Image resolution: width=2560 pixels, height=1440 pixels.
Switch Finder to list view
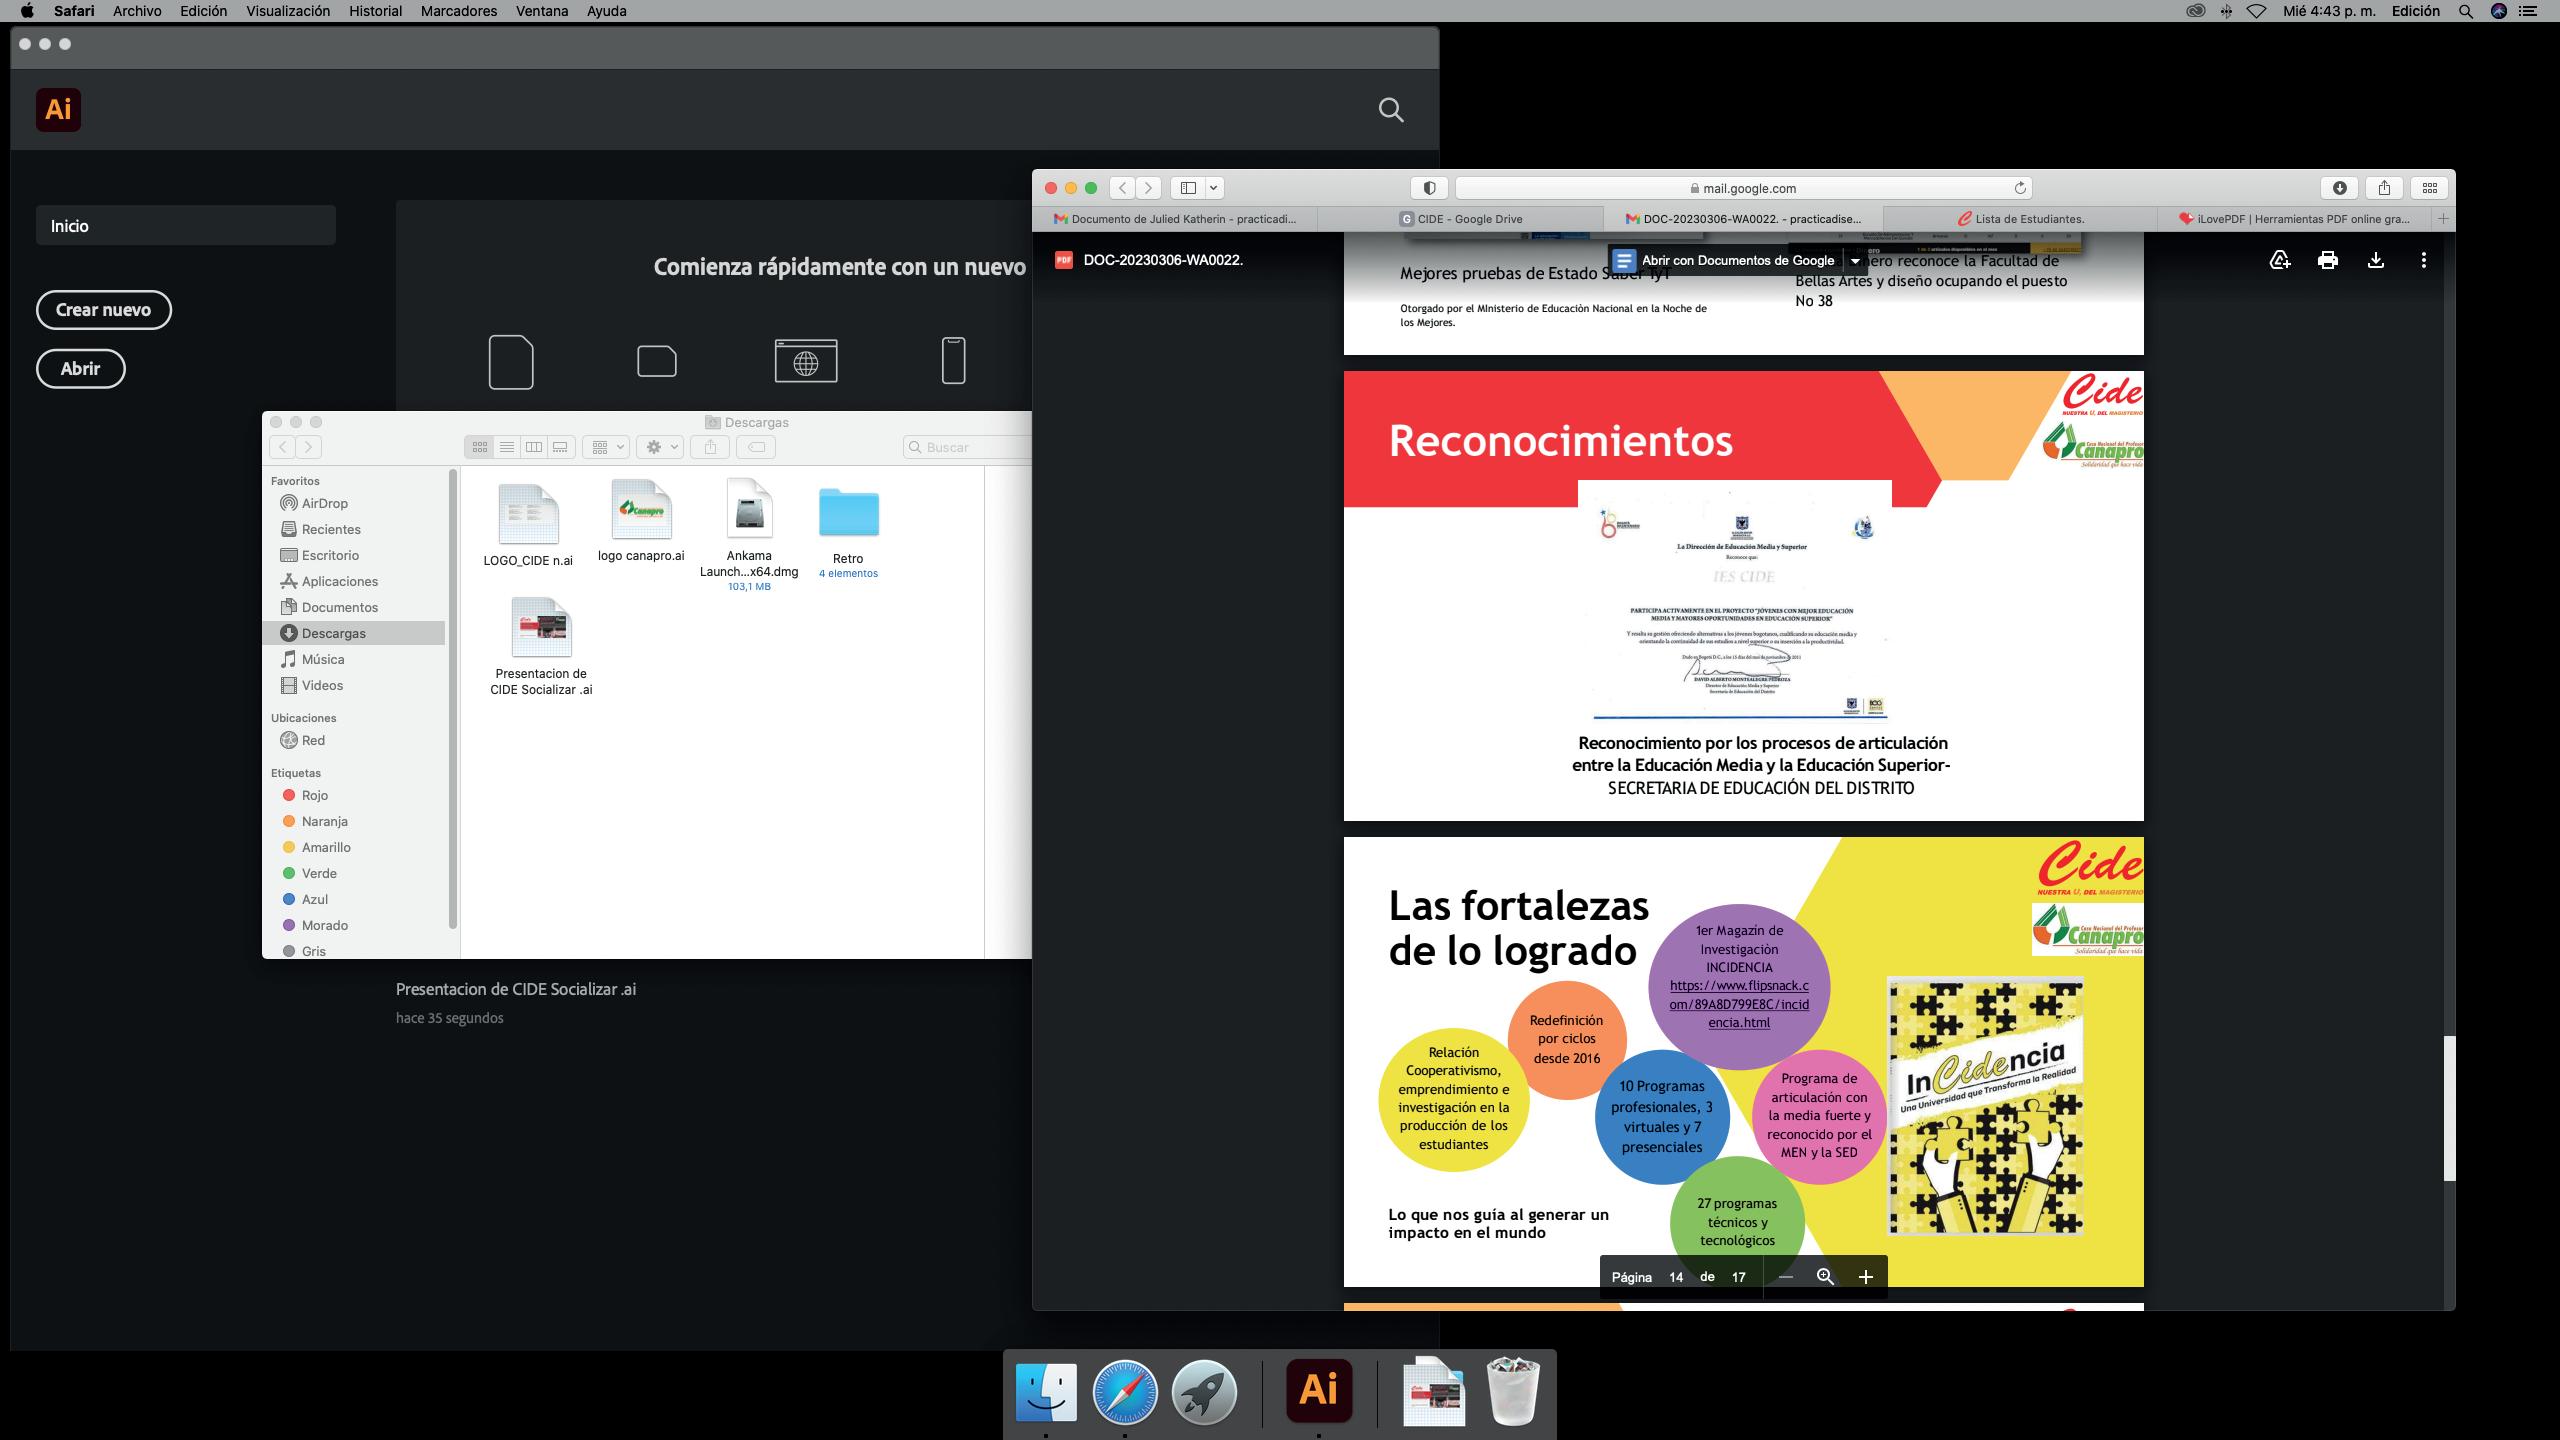click(507, 447)
